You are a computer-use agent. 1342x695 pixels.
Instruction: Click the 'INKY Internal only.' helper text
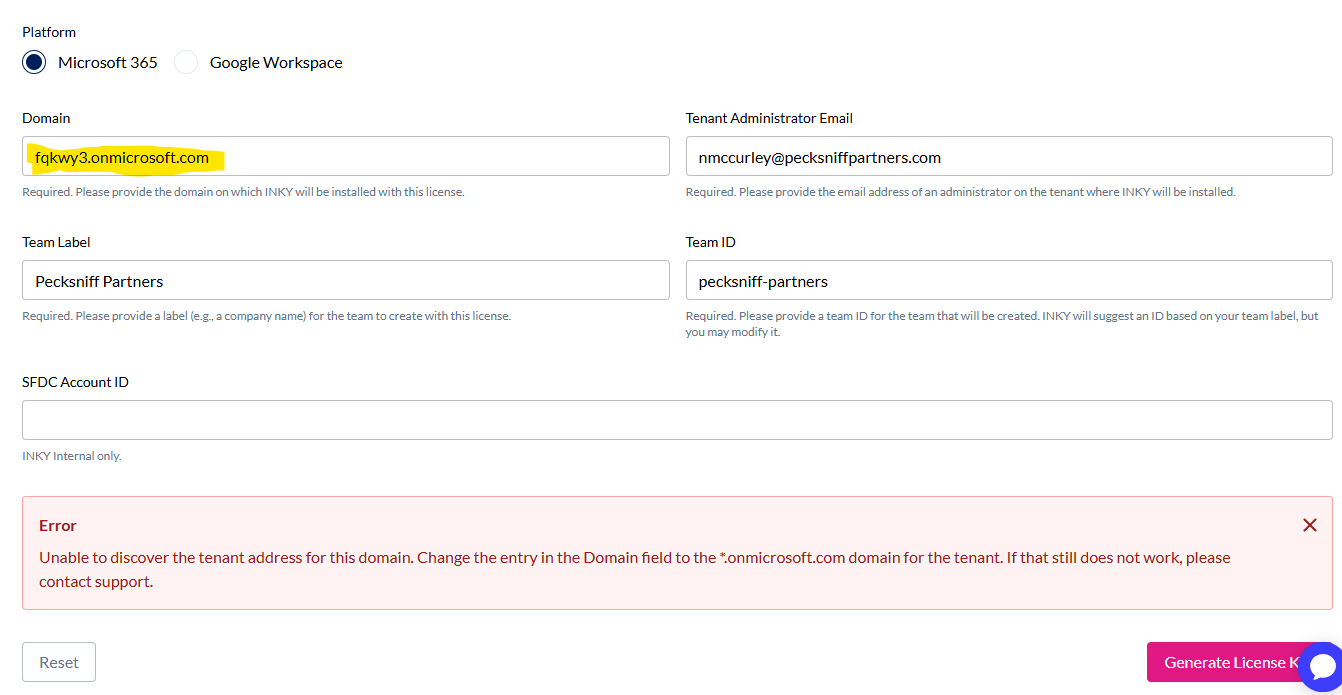72,456
